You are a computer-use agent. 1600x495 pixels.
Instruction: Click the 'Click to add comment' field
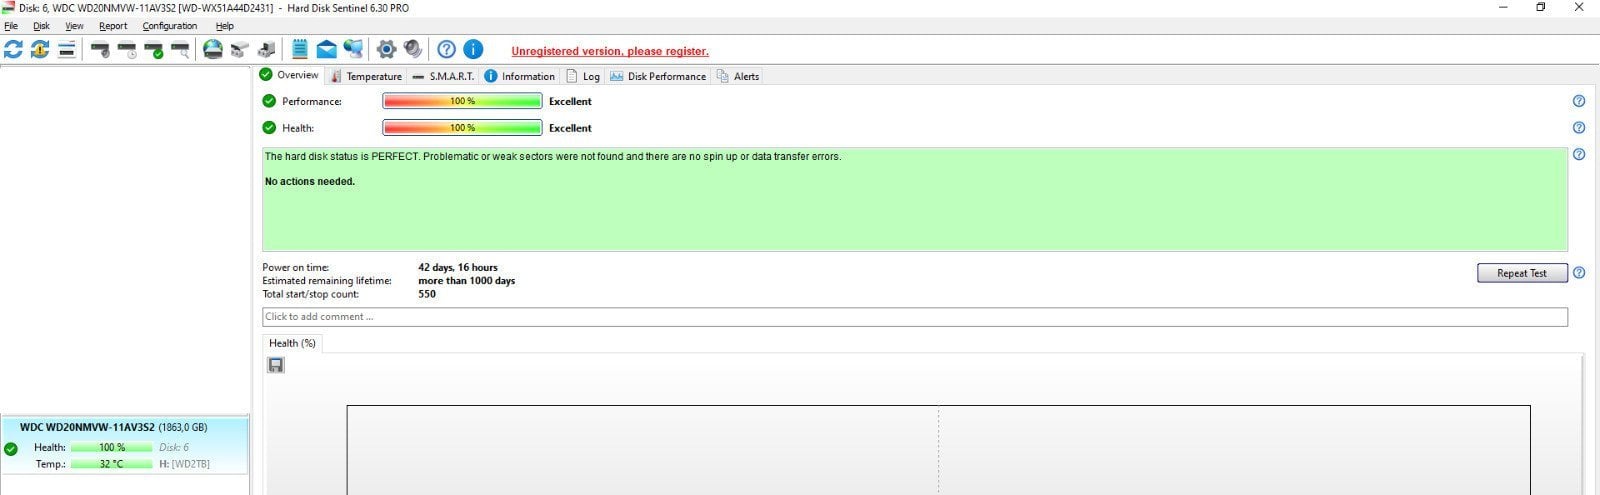pos(915,317)
